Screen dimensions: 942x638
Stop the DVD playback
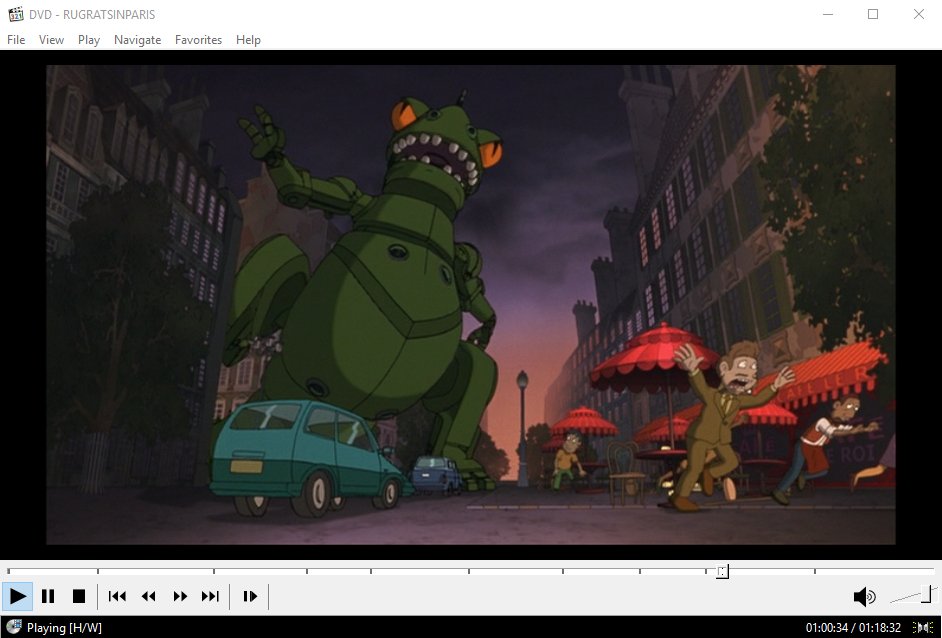tap(79, 596)
